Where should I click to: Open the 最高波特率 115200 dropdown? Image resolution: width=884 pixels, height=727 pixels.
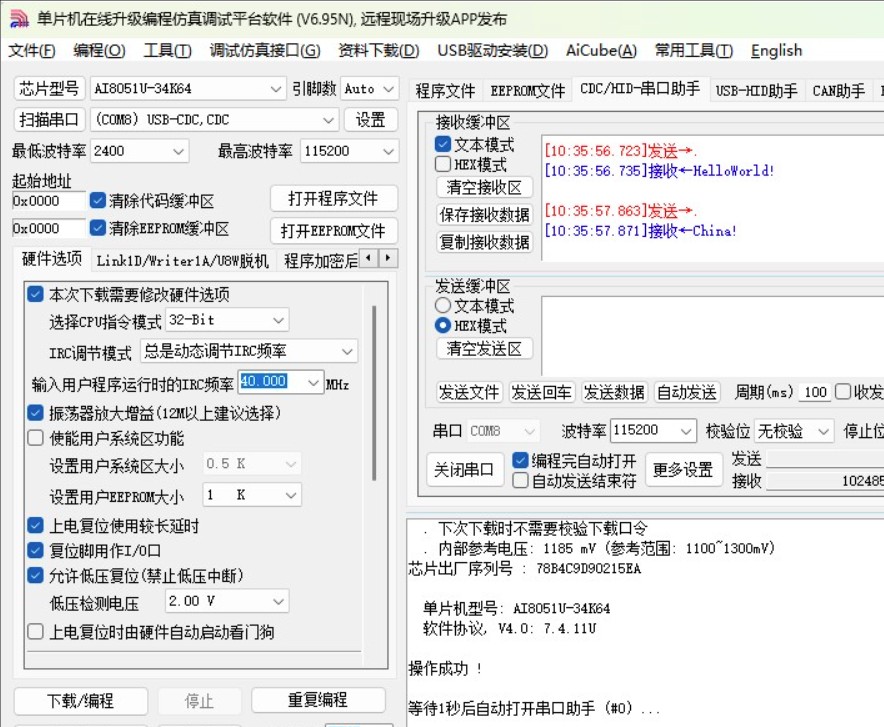pyautogui.click(x=388, y=151)
